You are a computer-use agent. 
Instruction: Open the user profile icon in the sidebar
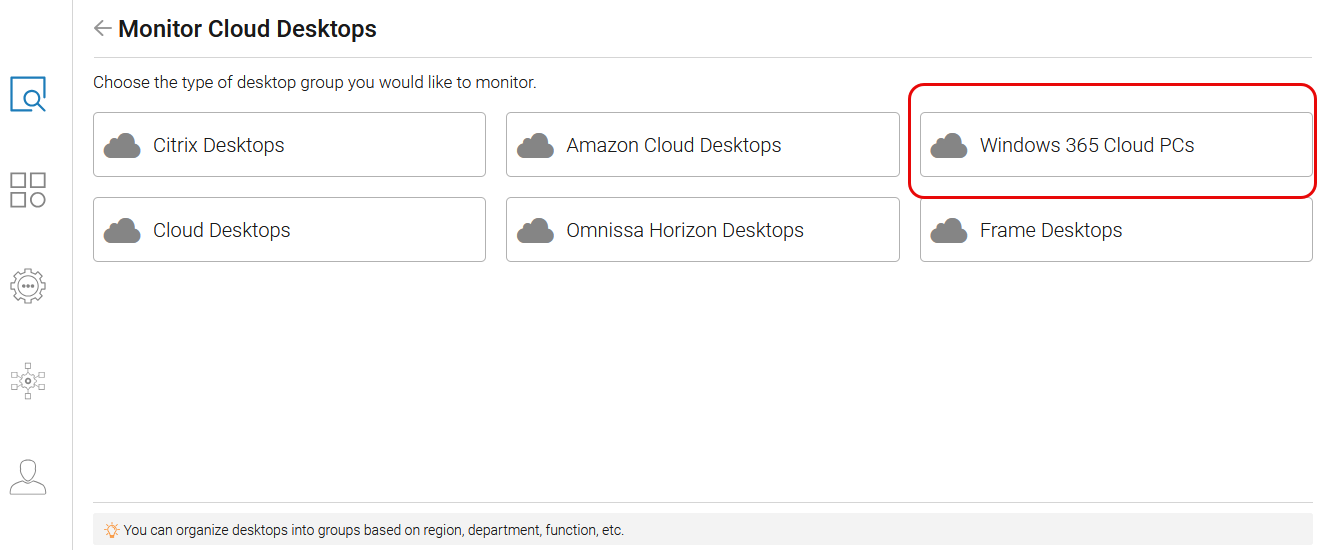[28, 477]
